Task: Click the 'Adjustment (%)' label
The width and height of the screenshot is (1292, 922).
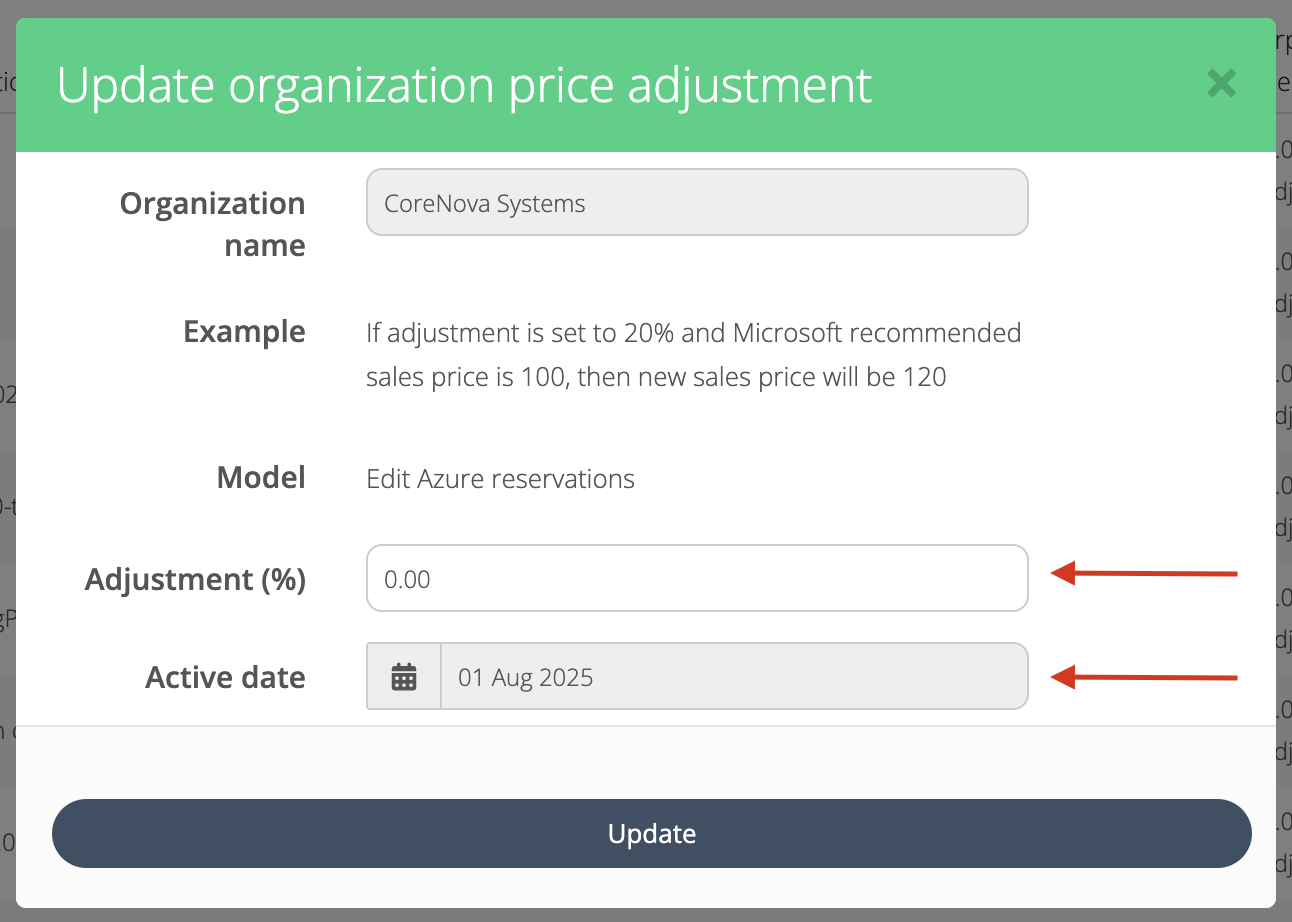Action: coord(195,579)
